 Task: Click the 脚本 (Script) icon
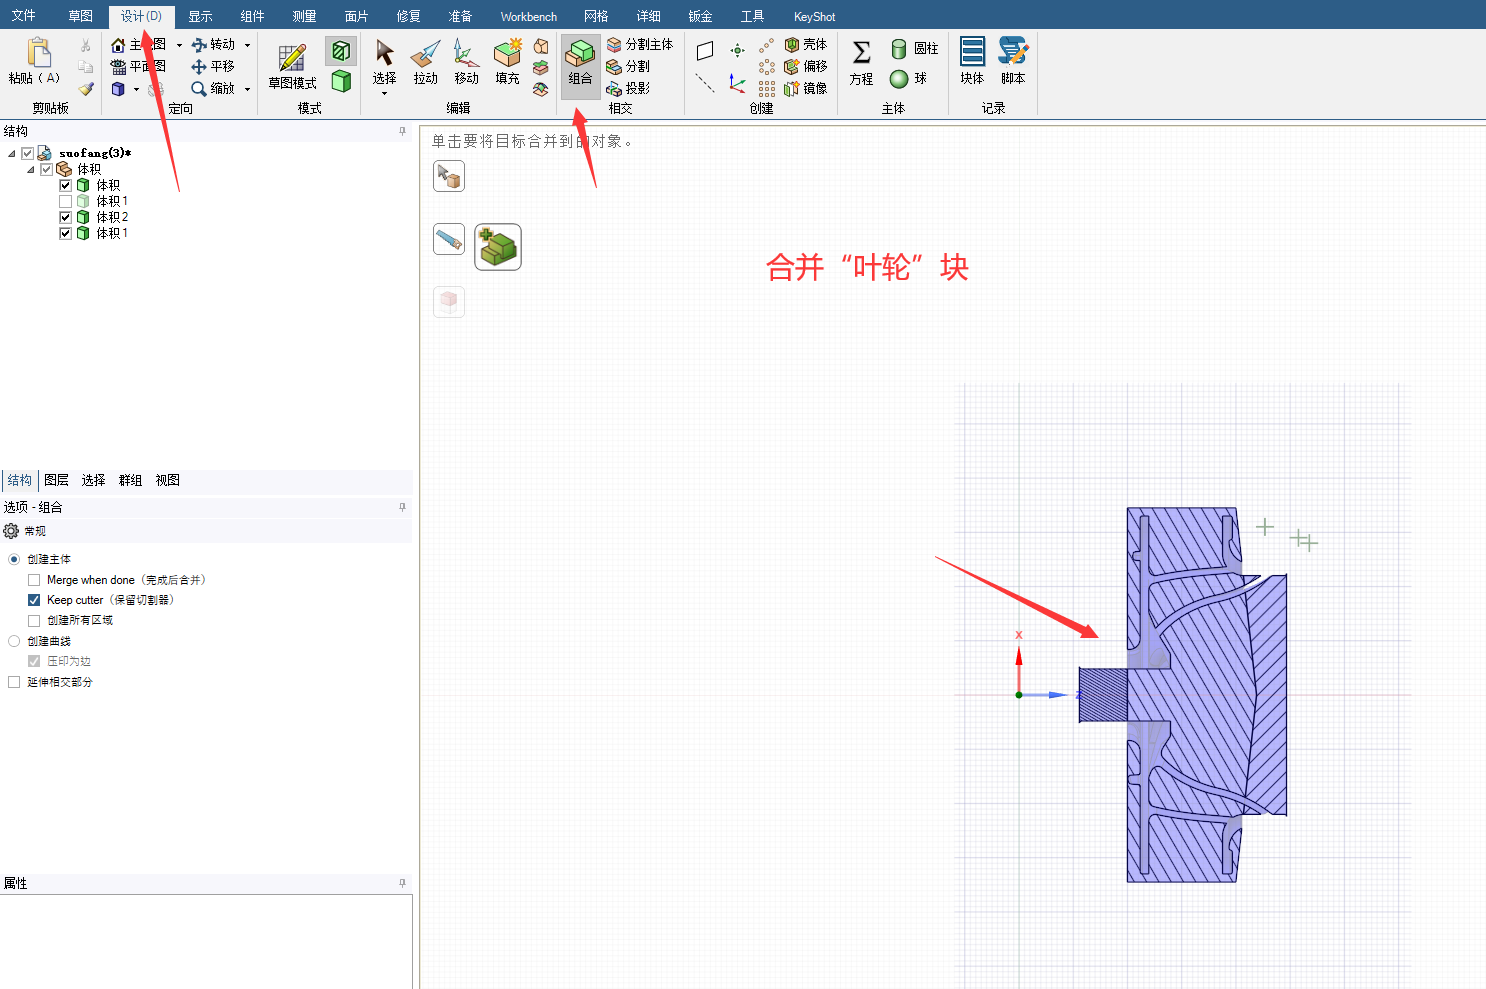(1013, 62)
